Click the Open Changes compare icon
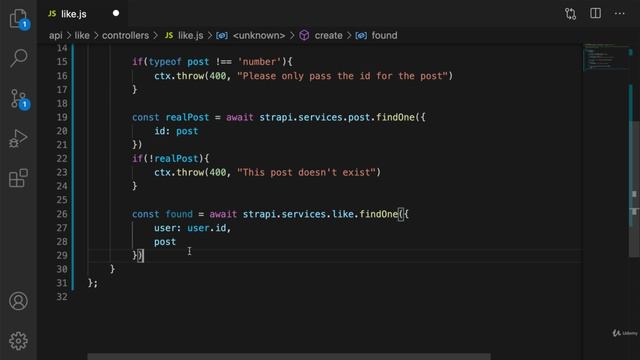This screenshot has width=640, height=360. point(571,14)
